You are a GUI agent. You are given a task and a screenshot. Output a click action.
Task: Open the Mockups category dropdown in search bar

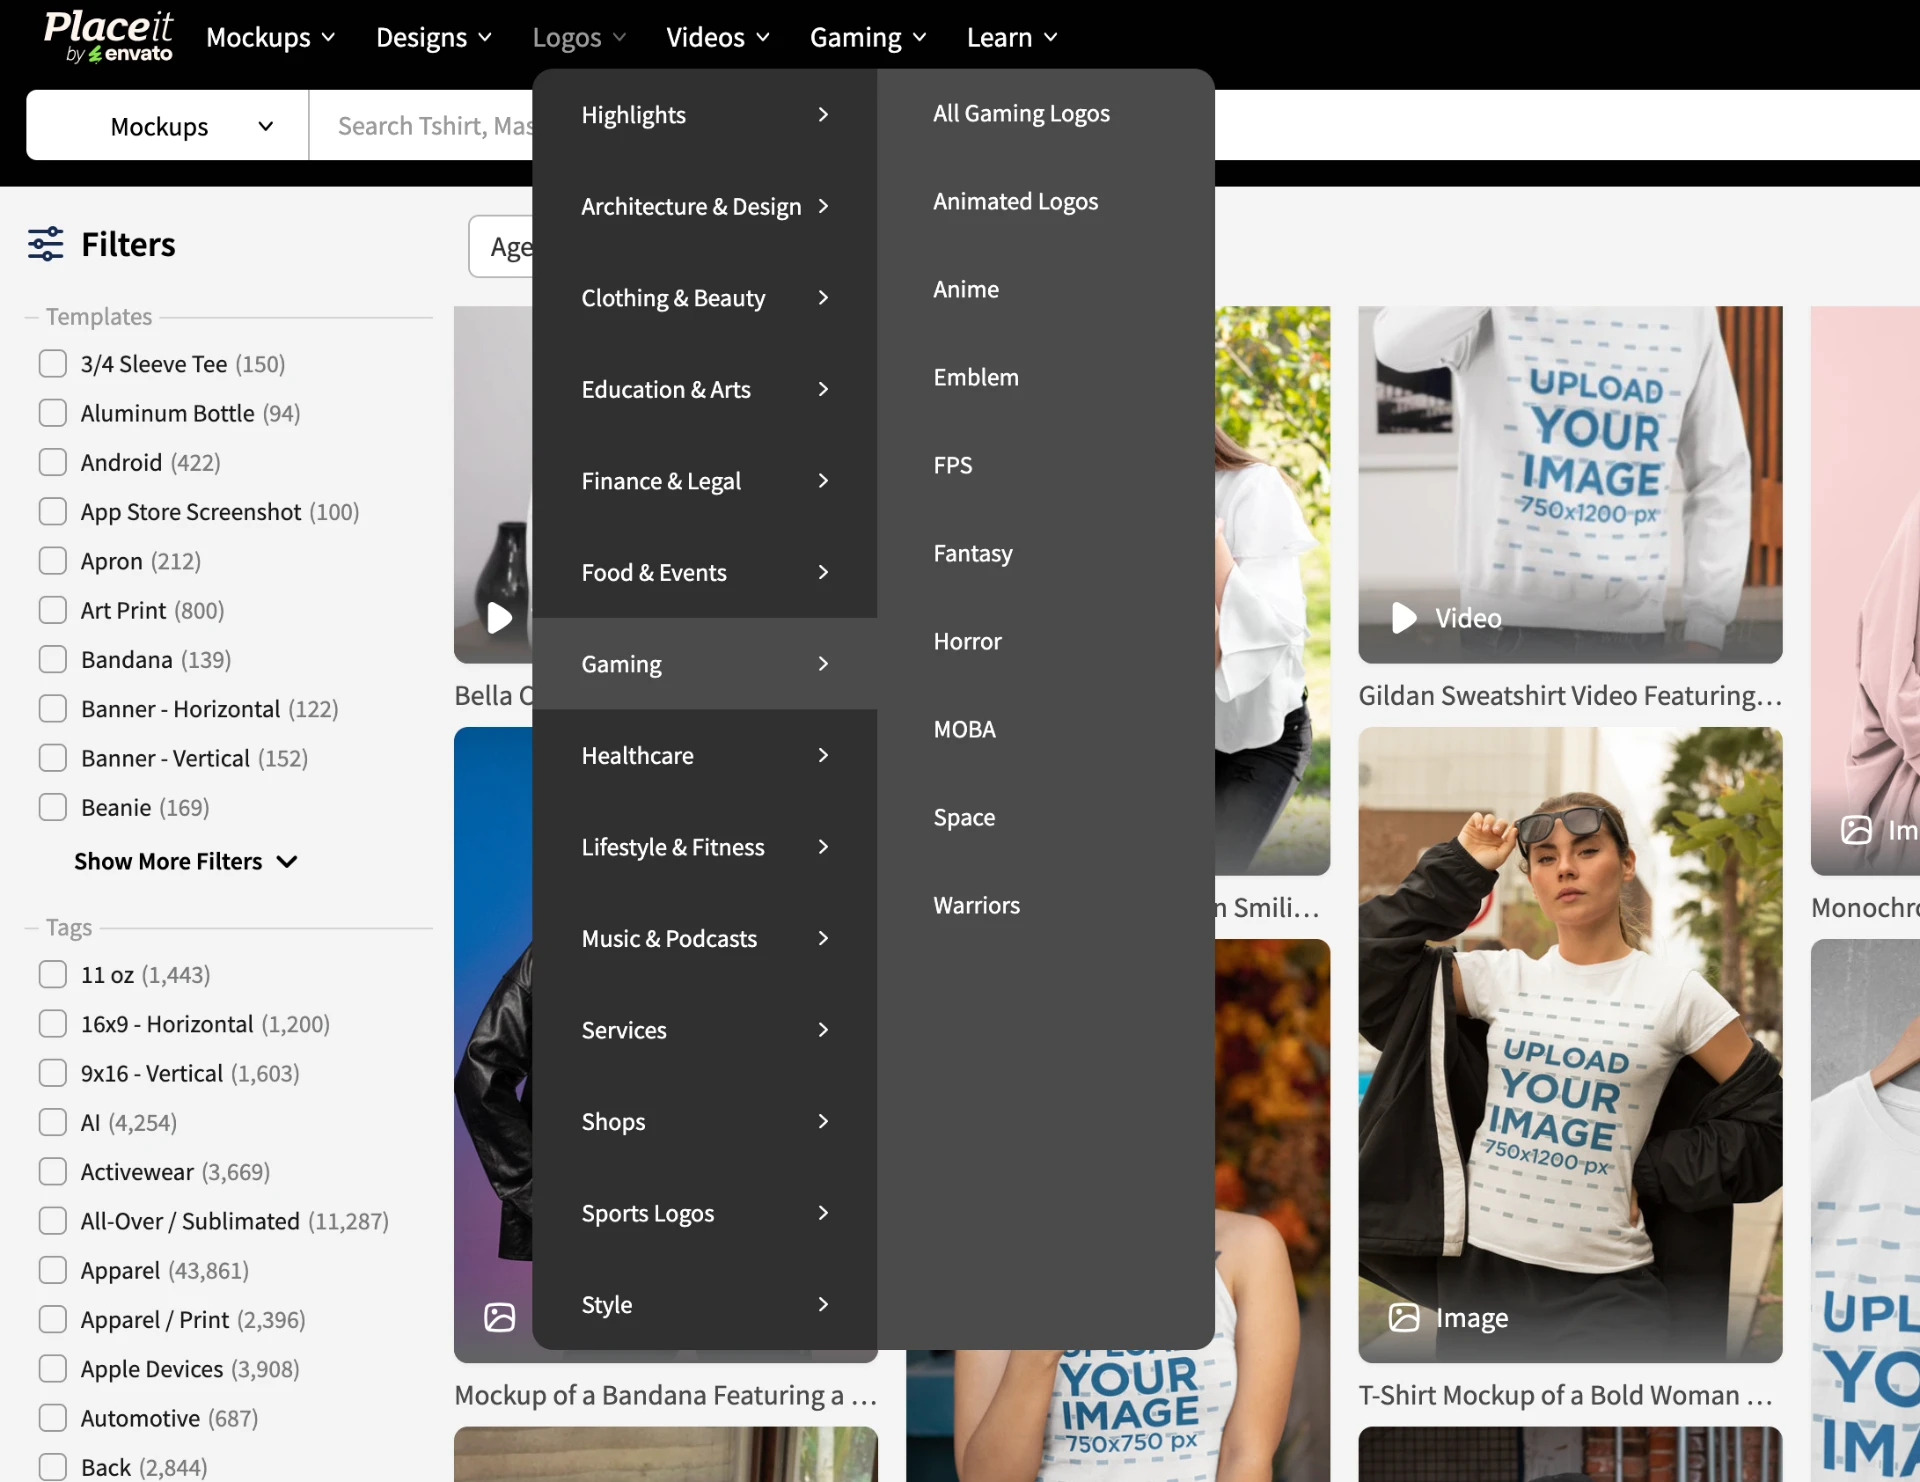coord(168,126)
